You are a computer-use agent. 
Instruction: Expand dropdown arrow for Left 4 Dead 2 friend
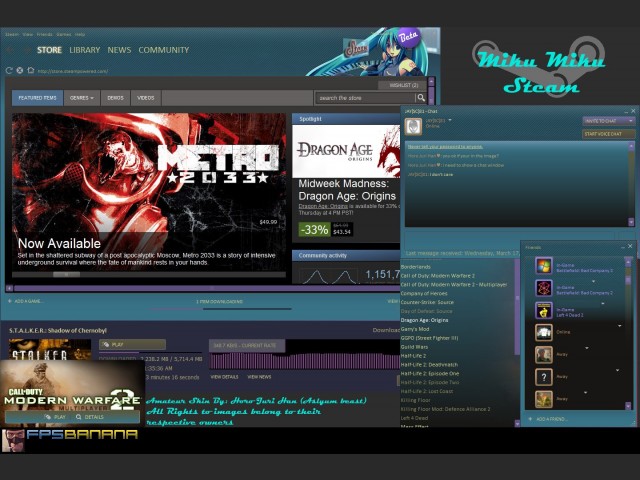point(602,304)
